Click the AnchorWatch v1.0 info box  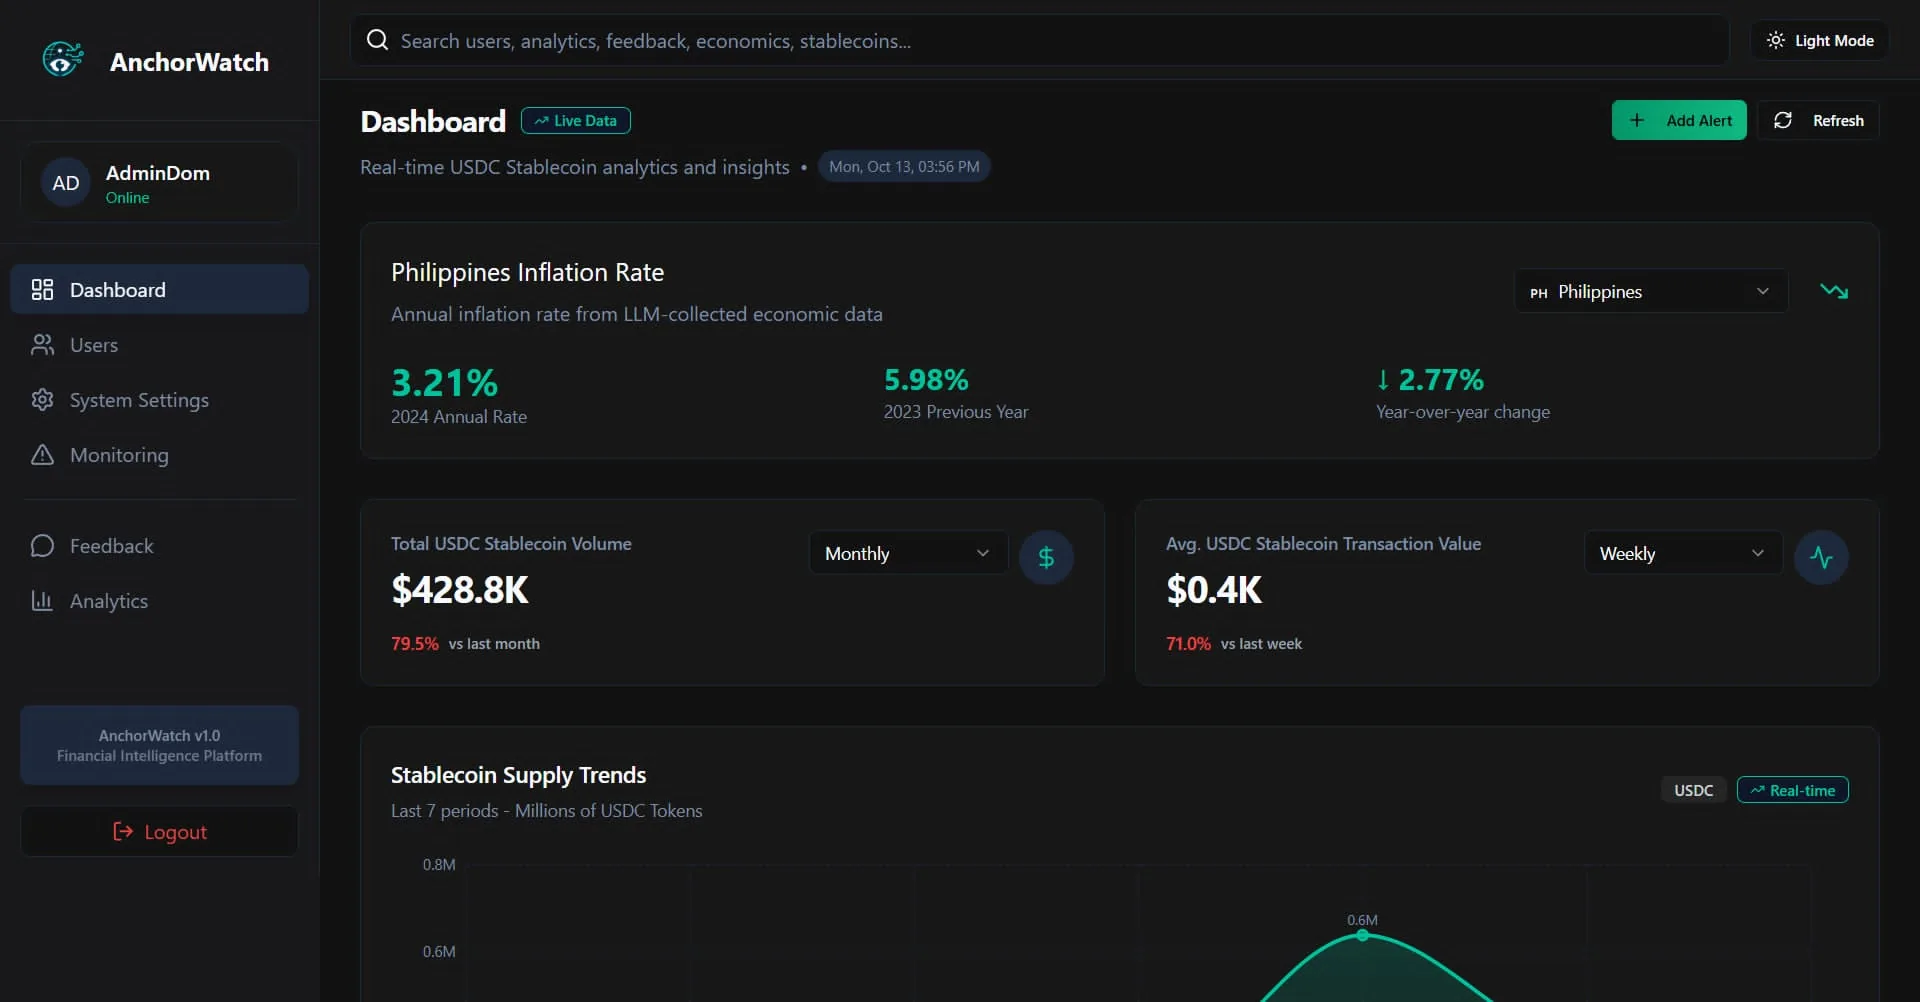point(160,746)
